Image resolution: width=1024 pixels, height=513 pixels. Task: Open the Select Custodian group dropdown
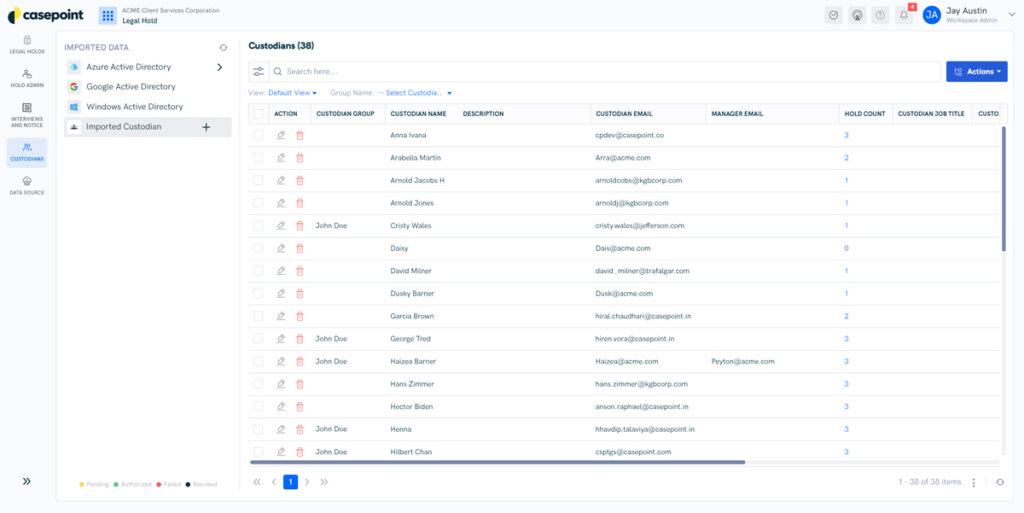[x=415, y=93]
